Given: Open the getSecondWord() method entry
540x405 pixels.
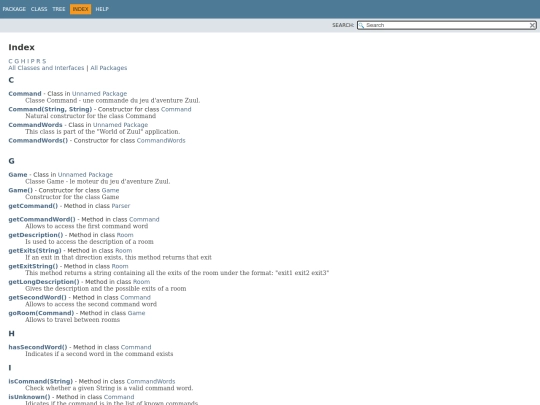Looking at the screenshot, I should (38, 298).
